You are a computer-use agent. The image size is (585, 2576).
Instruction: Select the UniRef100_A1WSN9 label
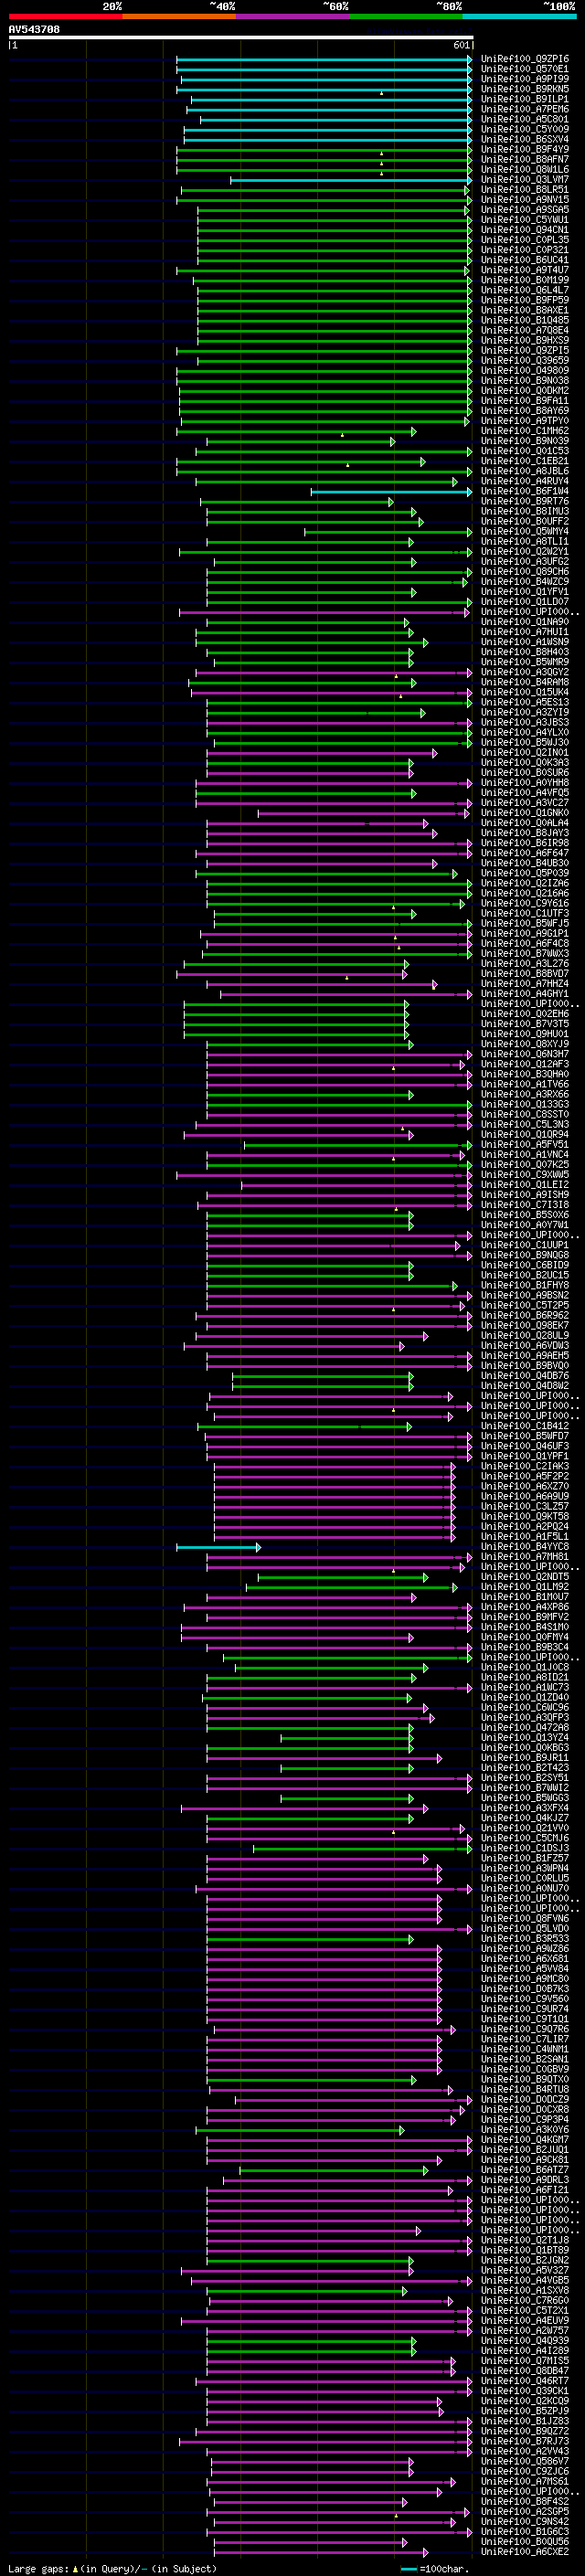[524, 642]
